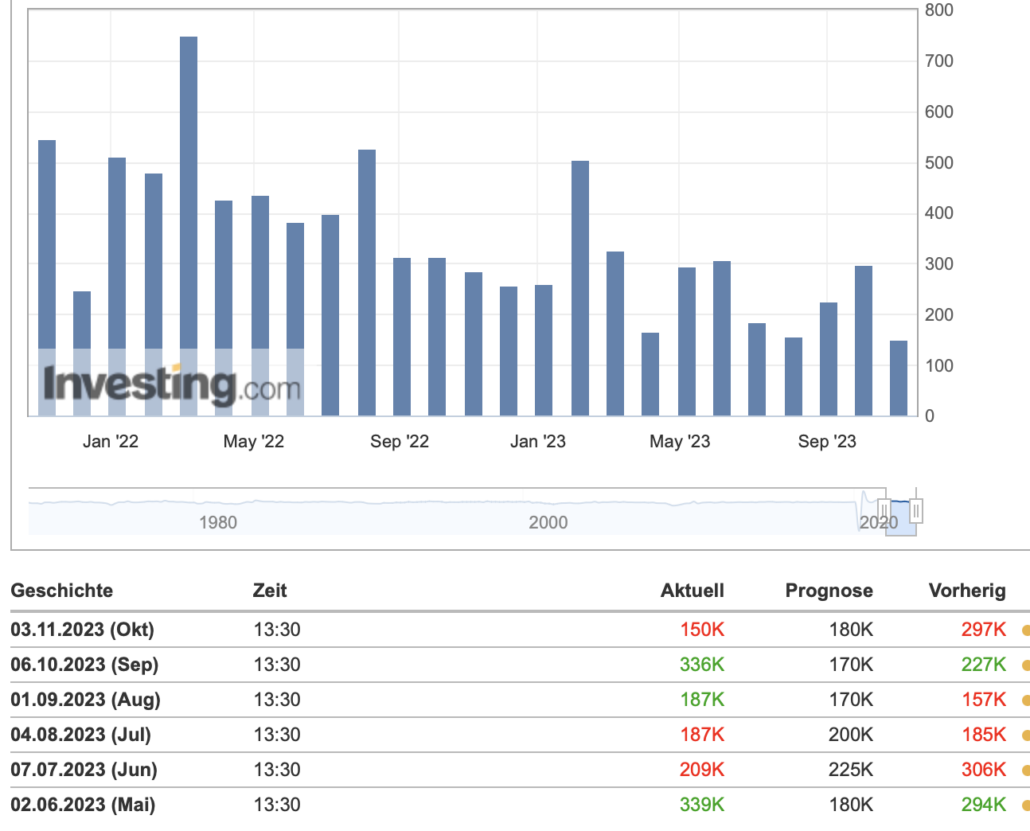This screenshot has width=1030, height=831.
Task: Open the 03.11.2023 (Okt) row
Action: (x=520, y=629)
